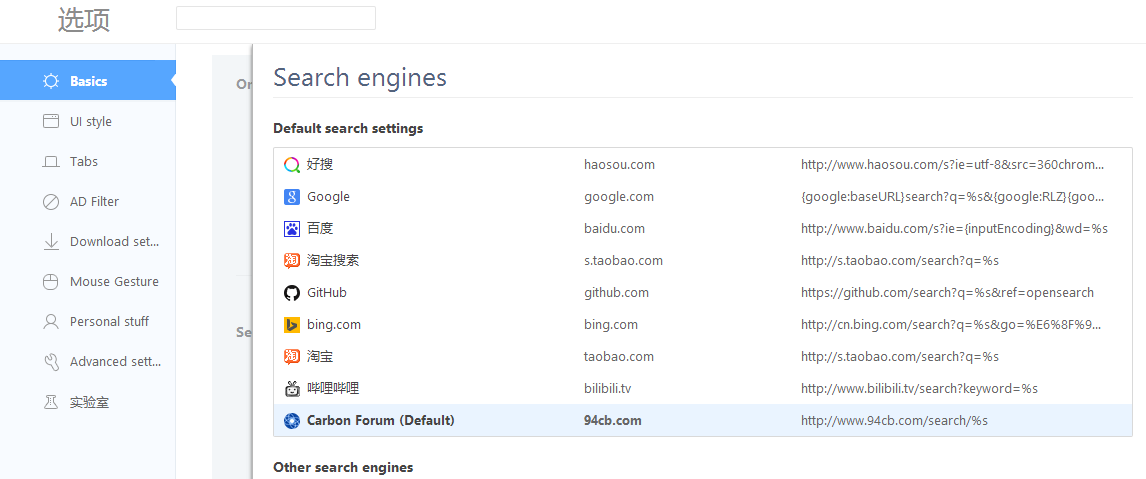The image size is (1146, 479).
Task: Go to AD Filter settings
Action: point(88,202)
